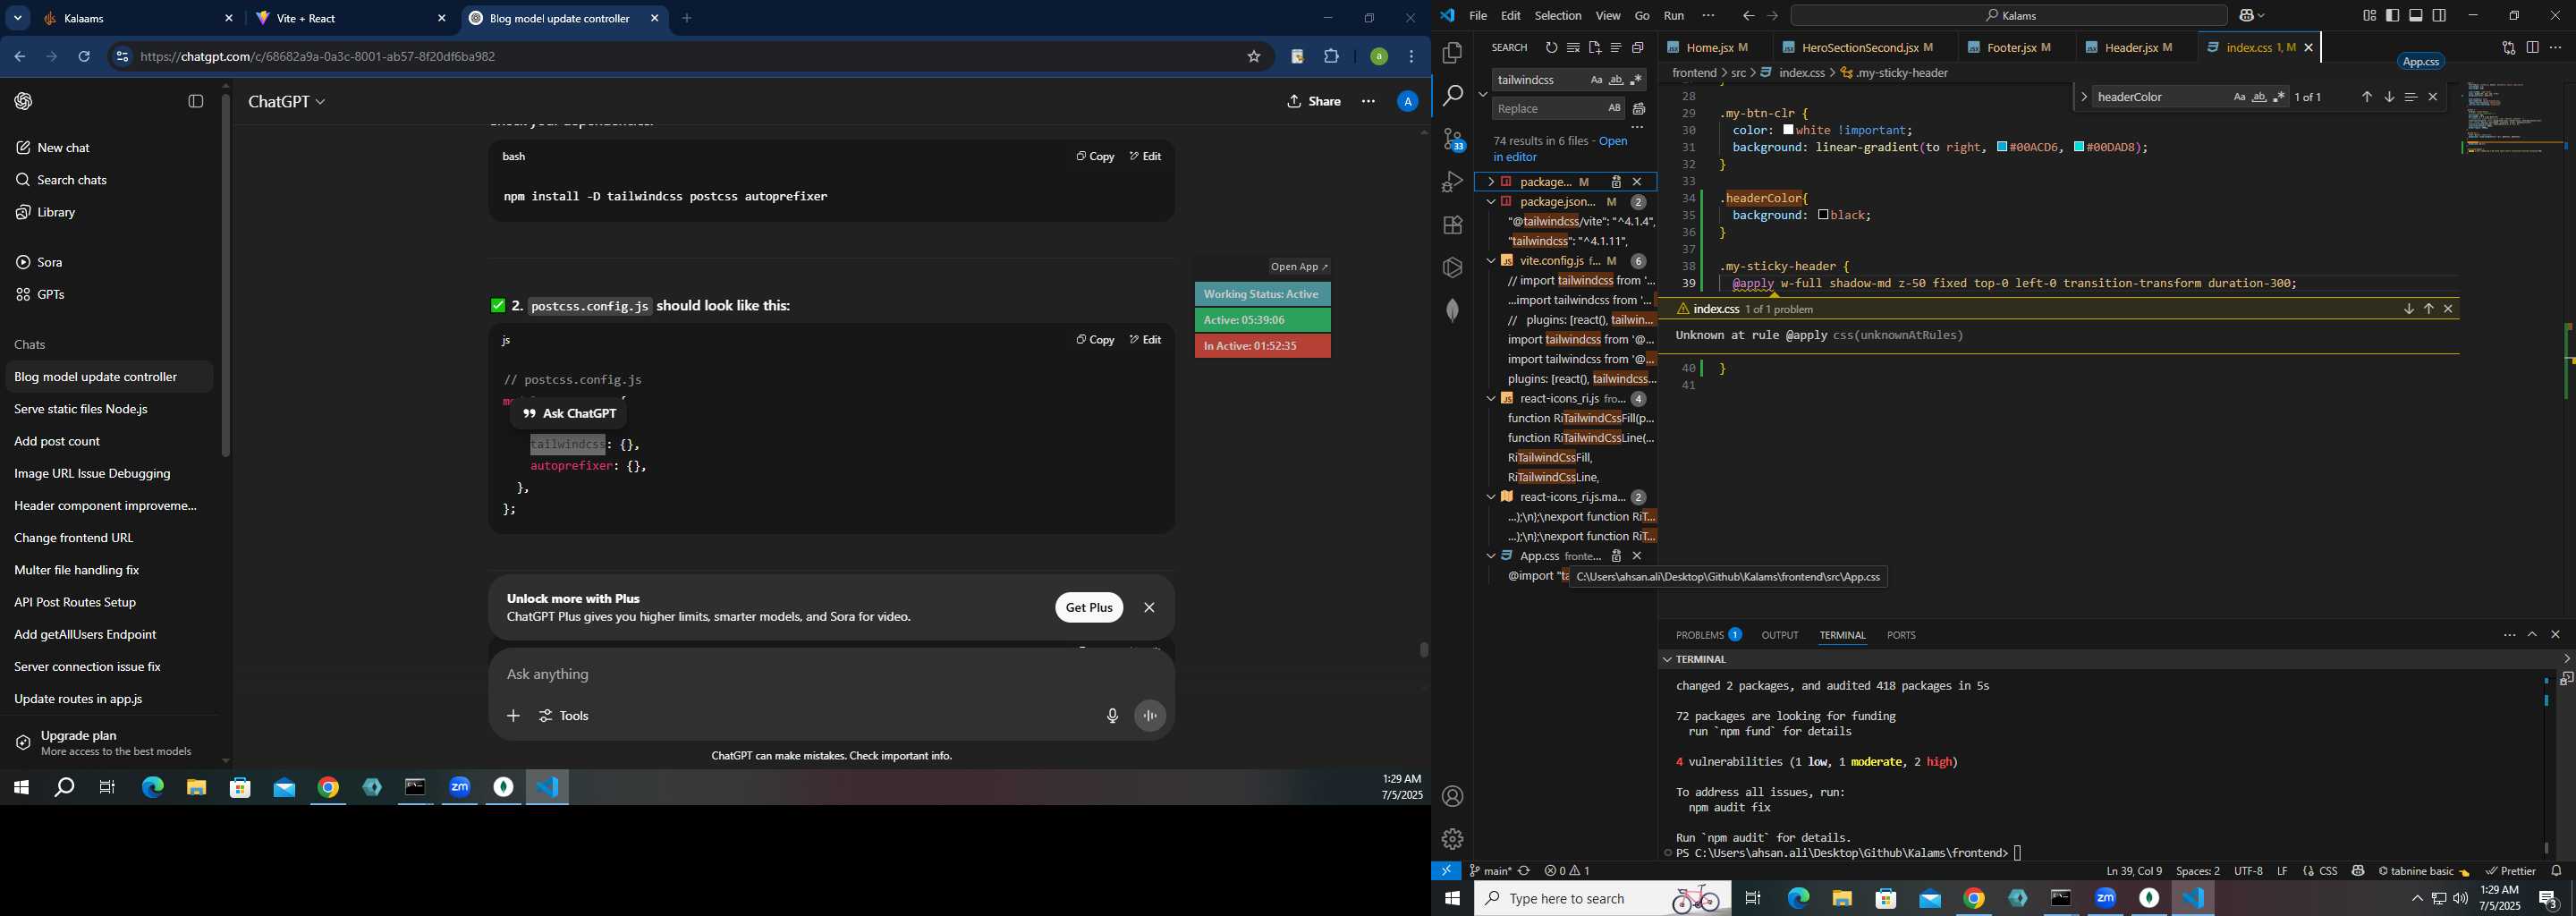
Task: Toggle Match Whole Word in Search panel input
Action: pyautogui.click(x=1616, y=80)
